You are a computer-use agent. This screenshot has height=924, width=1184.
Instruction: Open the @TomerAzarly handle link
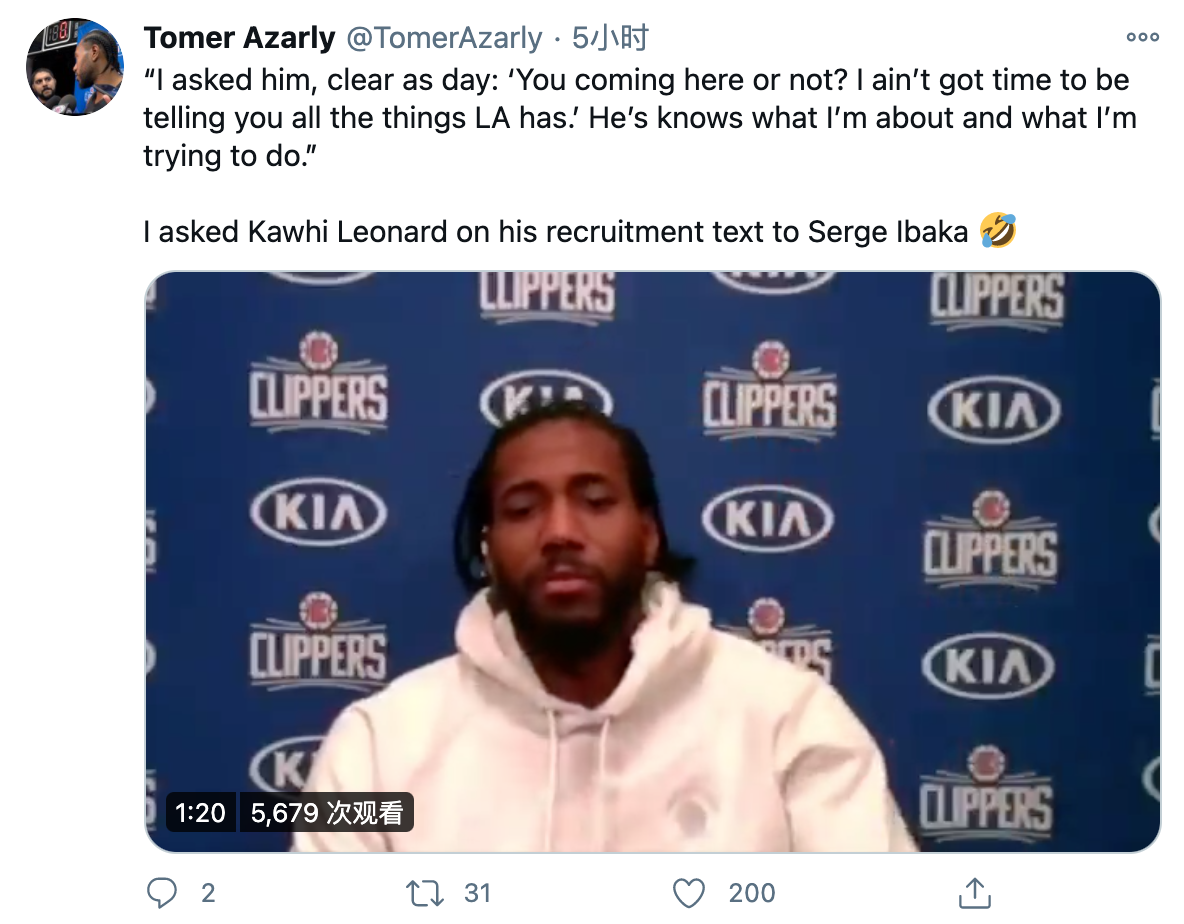444,38
